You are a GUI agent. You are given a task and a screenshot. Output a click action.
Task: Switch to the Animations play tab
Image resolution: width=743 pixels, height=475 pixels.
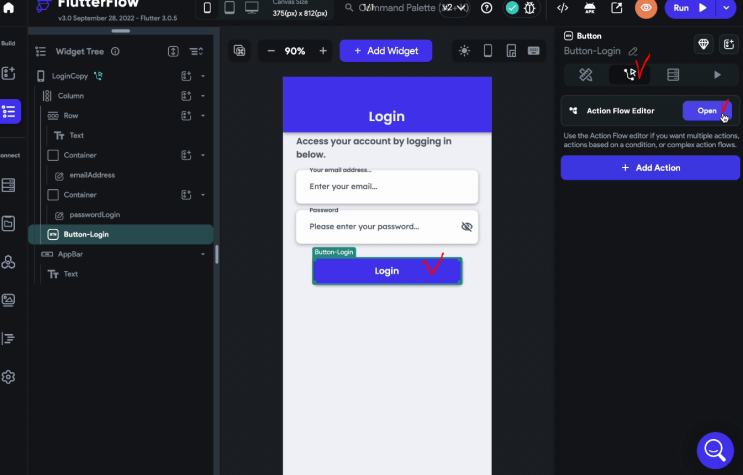pos(717,75)
